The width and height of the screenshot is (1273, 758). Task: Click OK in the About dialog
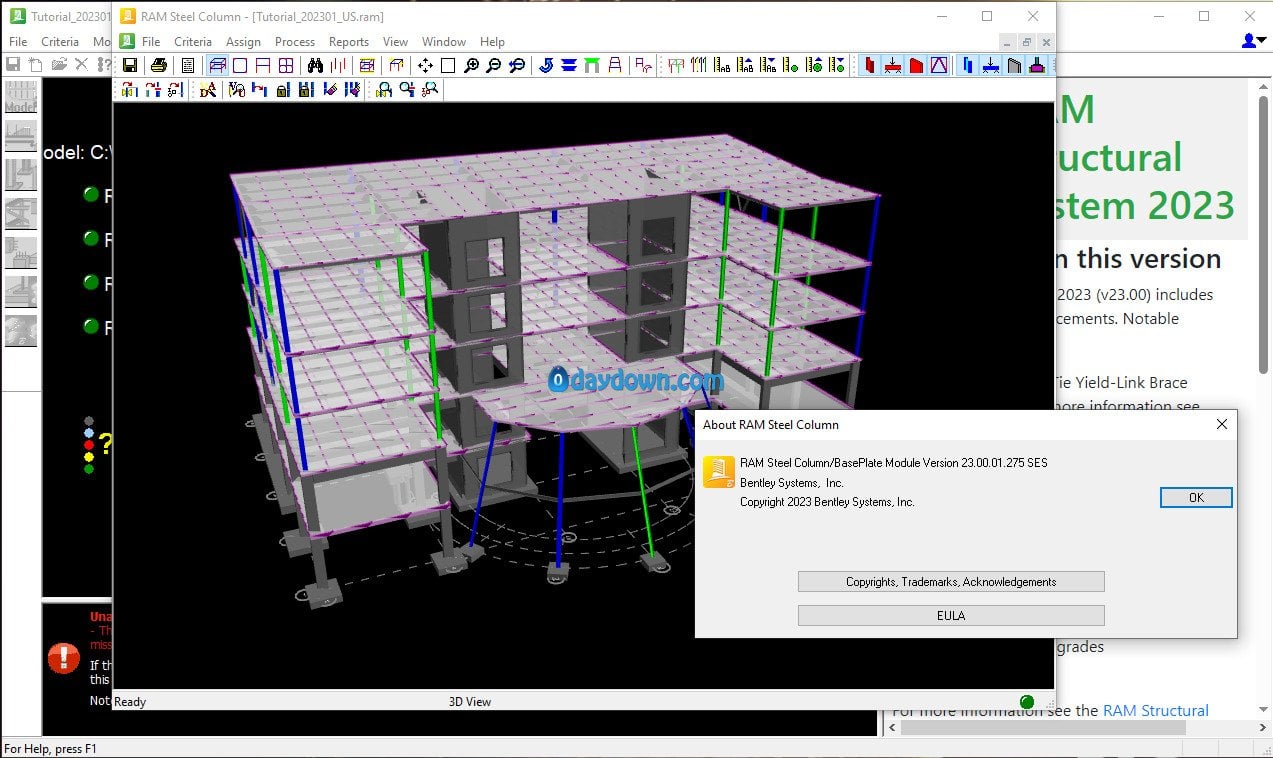pos(1196,497)
